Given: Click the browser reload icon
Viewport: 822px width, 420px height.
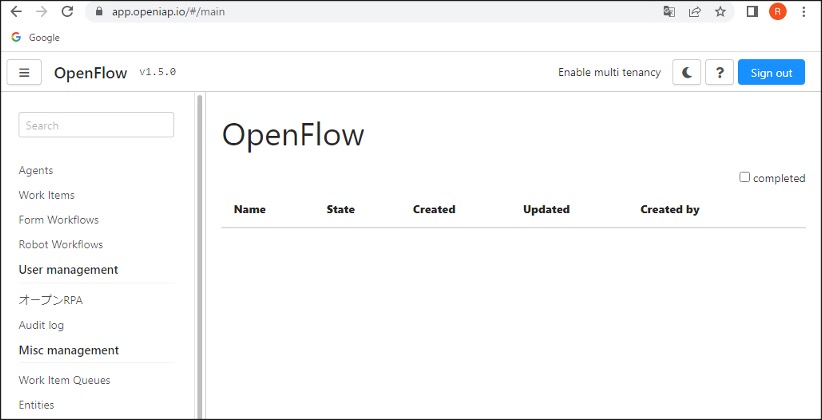Looking at the screenshot, I should tap(67, 12).
